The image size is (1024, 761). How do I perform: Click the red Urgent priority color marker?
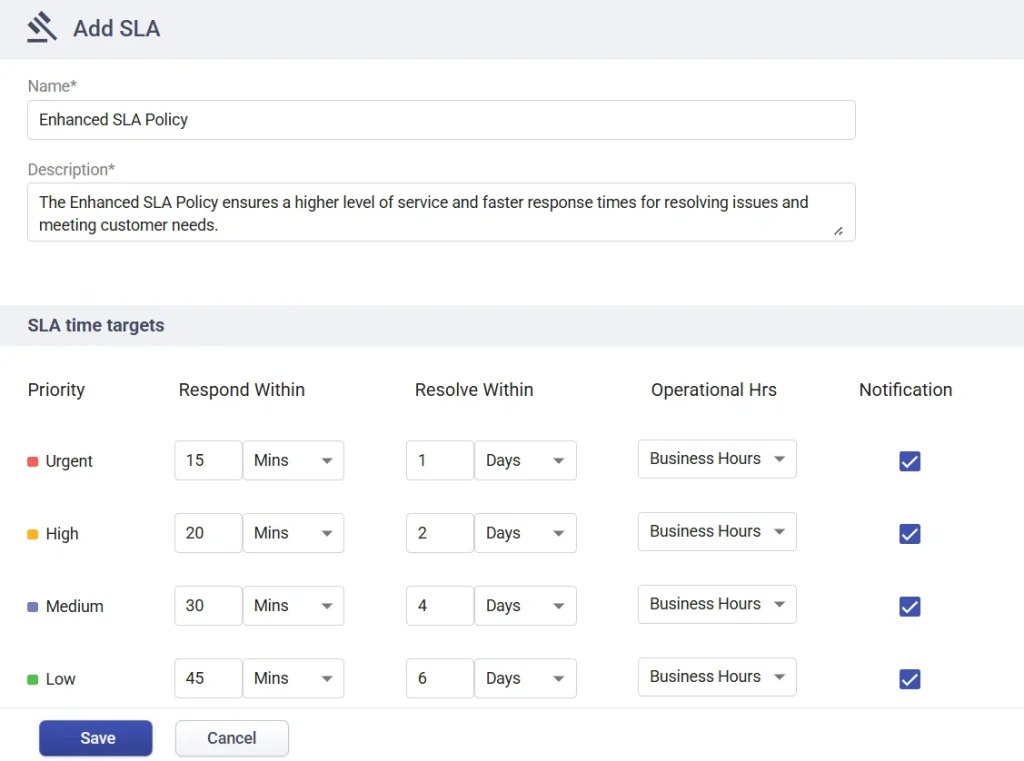coord(33,462)
